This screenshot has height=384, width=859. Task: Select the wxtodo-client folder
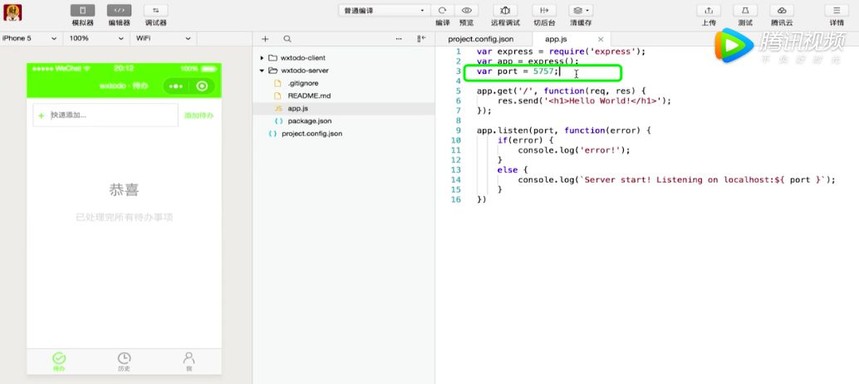[x=303, y=58]
